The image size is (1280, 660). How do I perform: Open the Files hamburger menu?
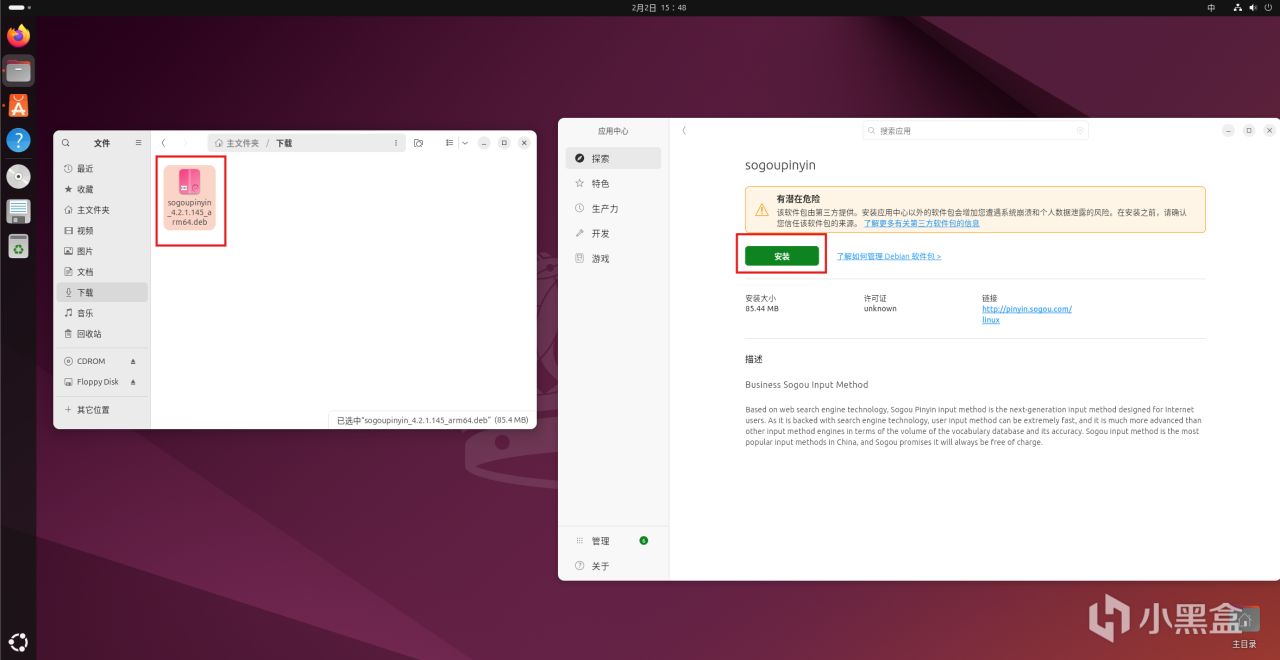pos(138,143)
